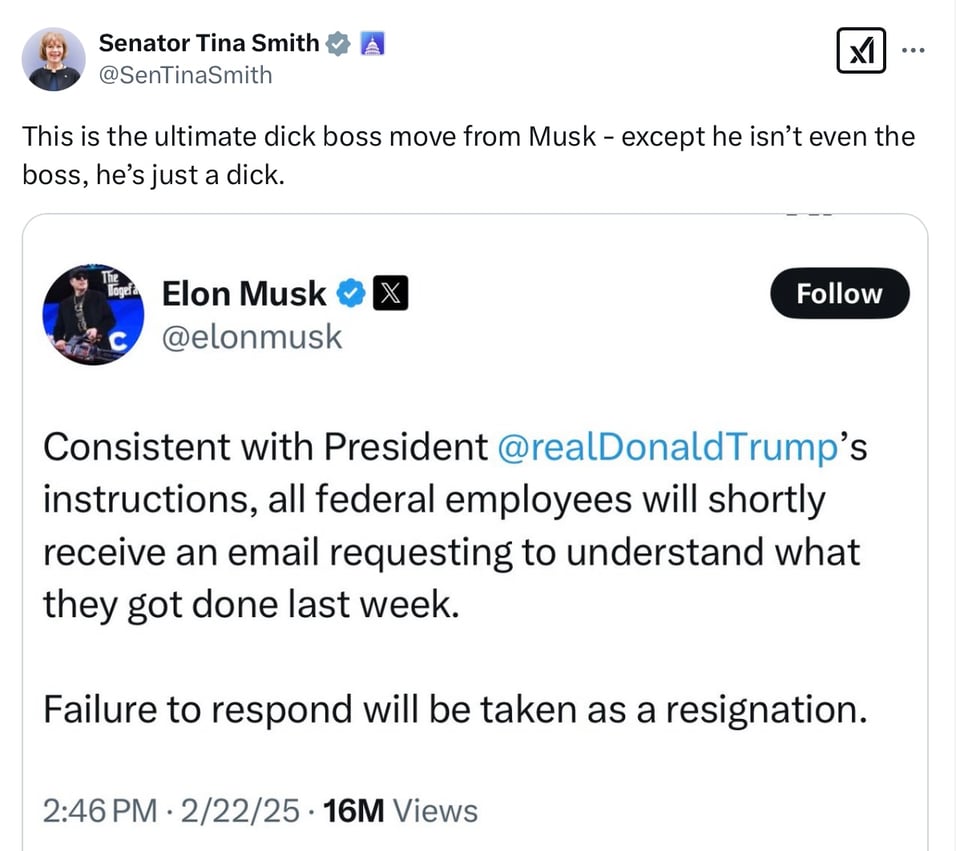Click Elon Musk's blue verified checkmark
Image resolution: width=960 pixels, height=851 pixels.
tap(350, 294)
